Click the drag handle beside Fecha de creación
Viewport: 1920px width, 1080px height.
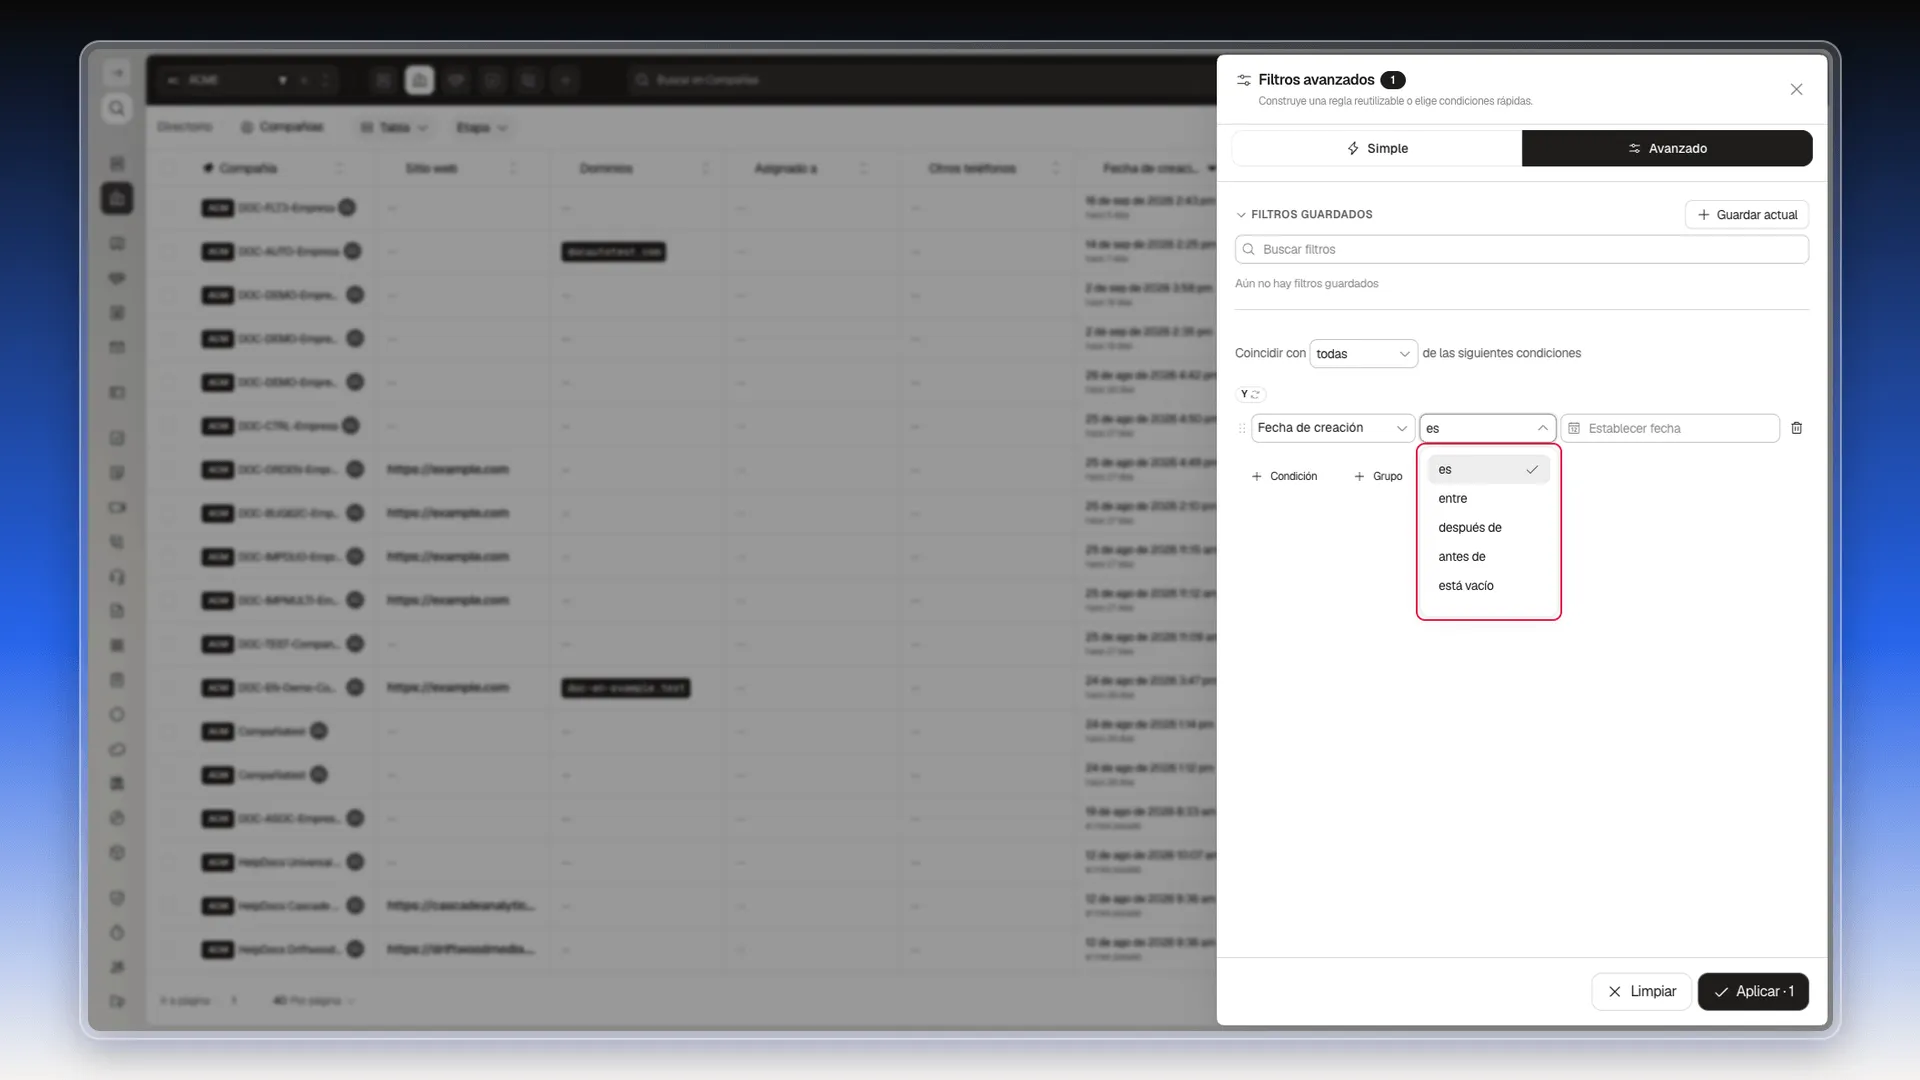point(1242,428)
